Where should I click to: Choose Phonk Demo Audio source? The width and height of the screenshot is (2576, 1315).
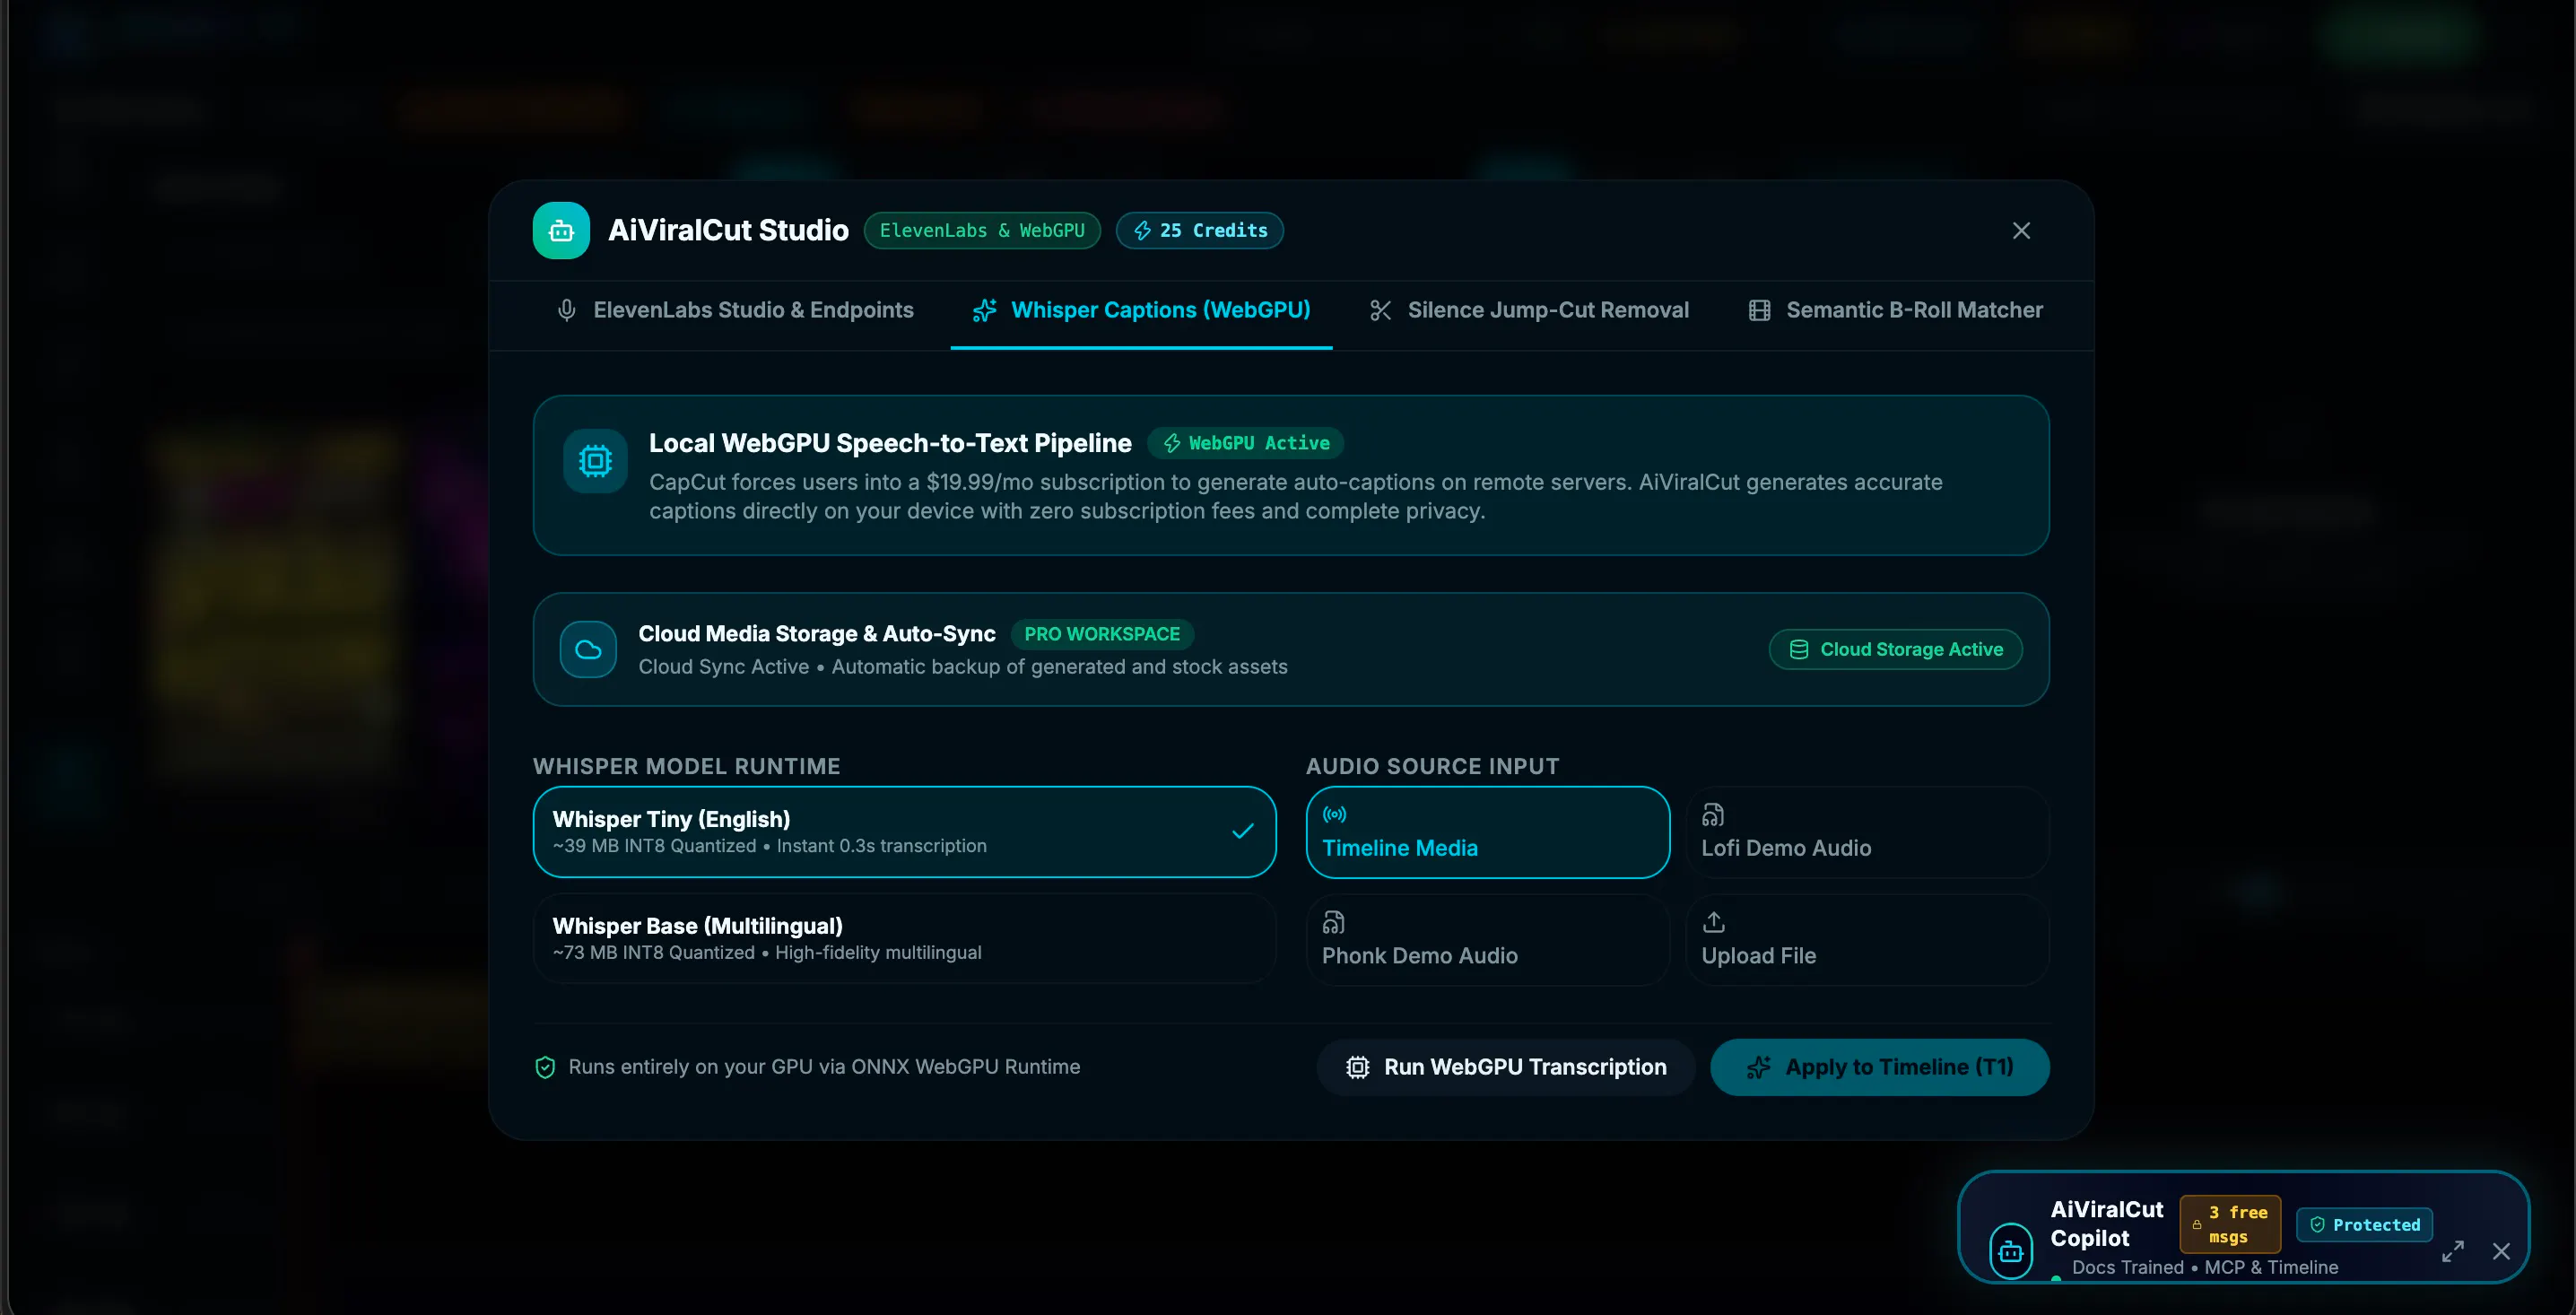pos(1487,940)
